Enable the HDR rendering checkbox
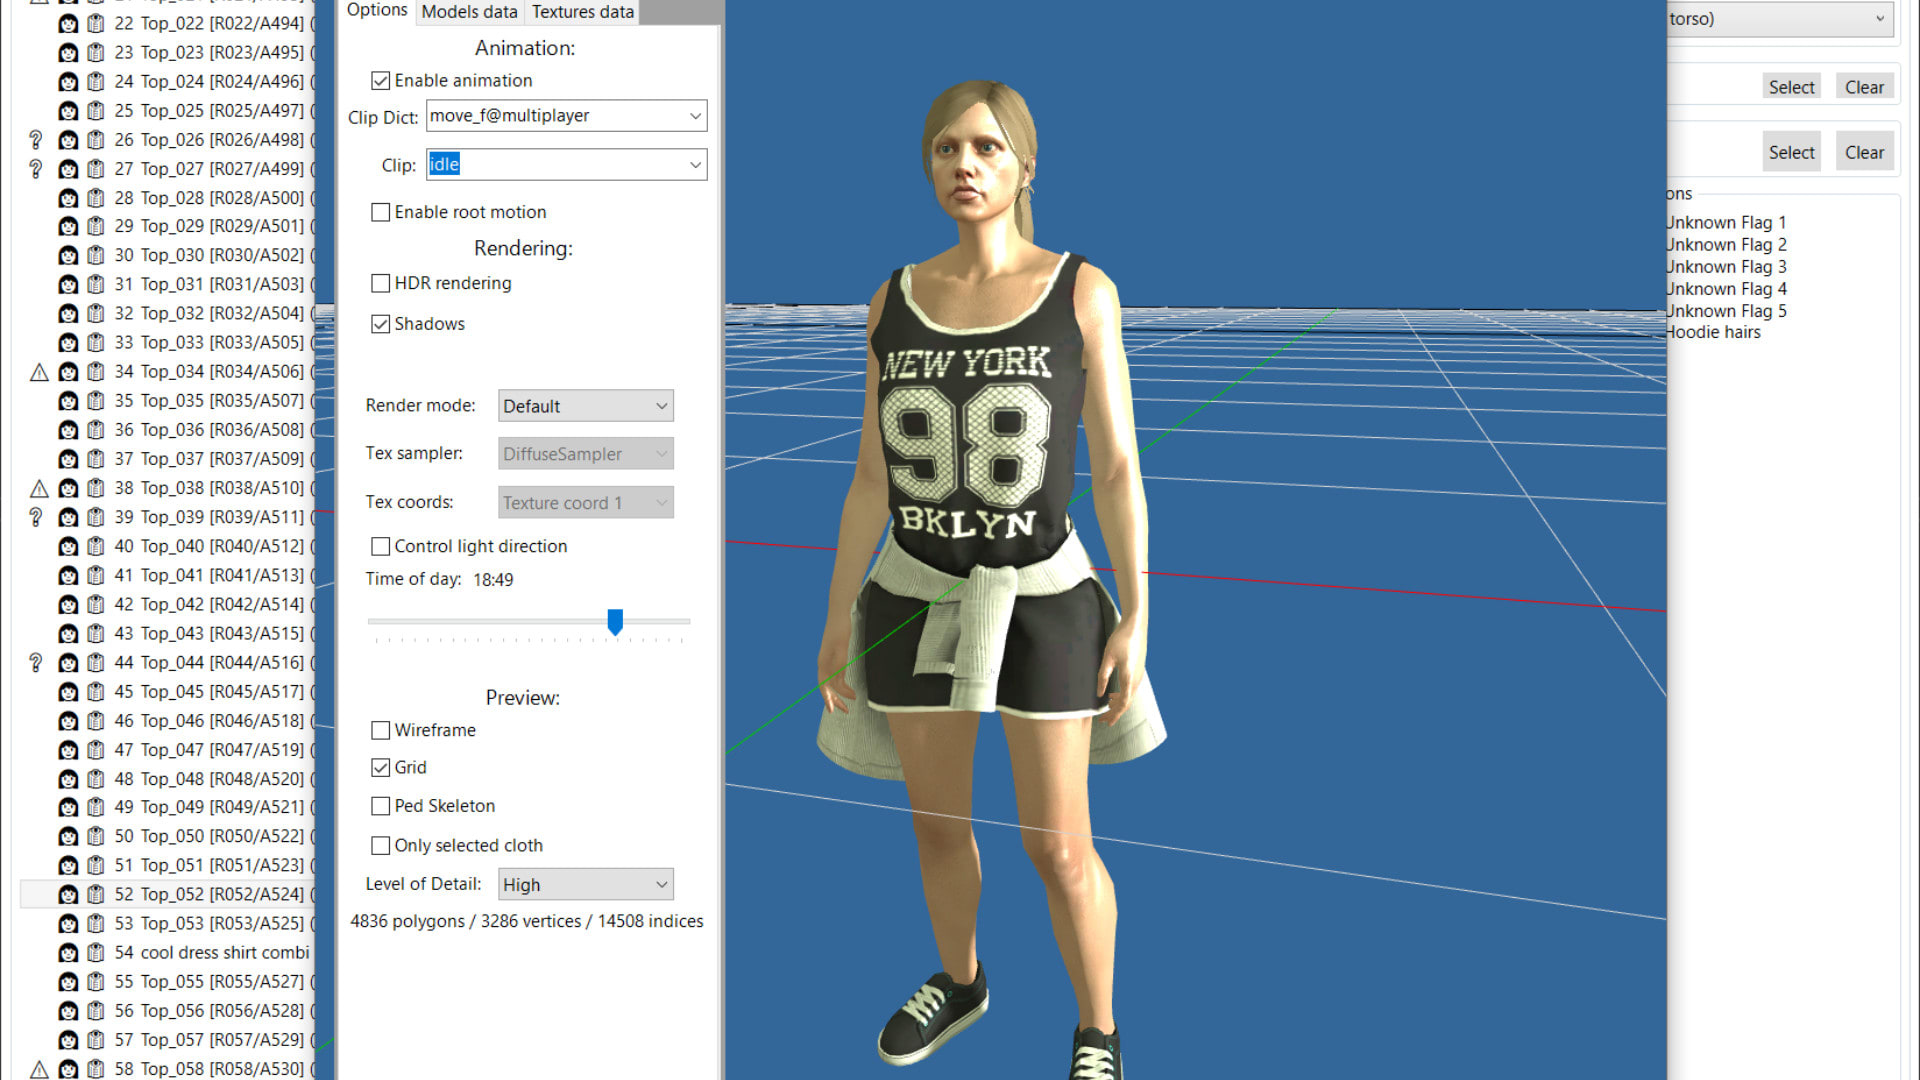 pyautogui.click(x=380, y=283)
